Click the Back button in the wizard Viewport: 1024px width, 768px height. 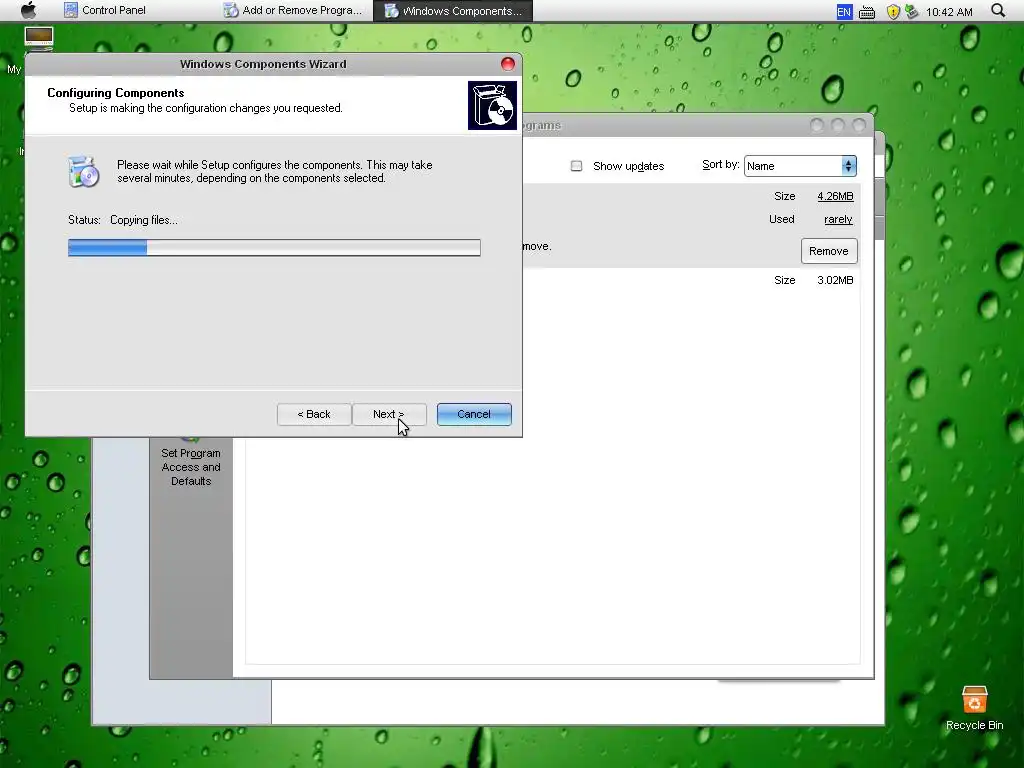click(314, 414)
